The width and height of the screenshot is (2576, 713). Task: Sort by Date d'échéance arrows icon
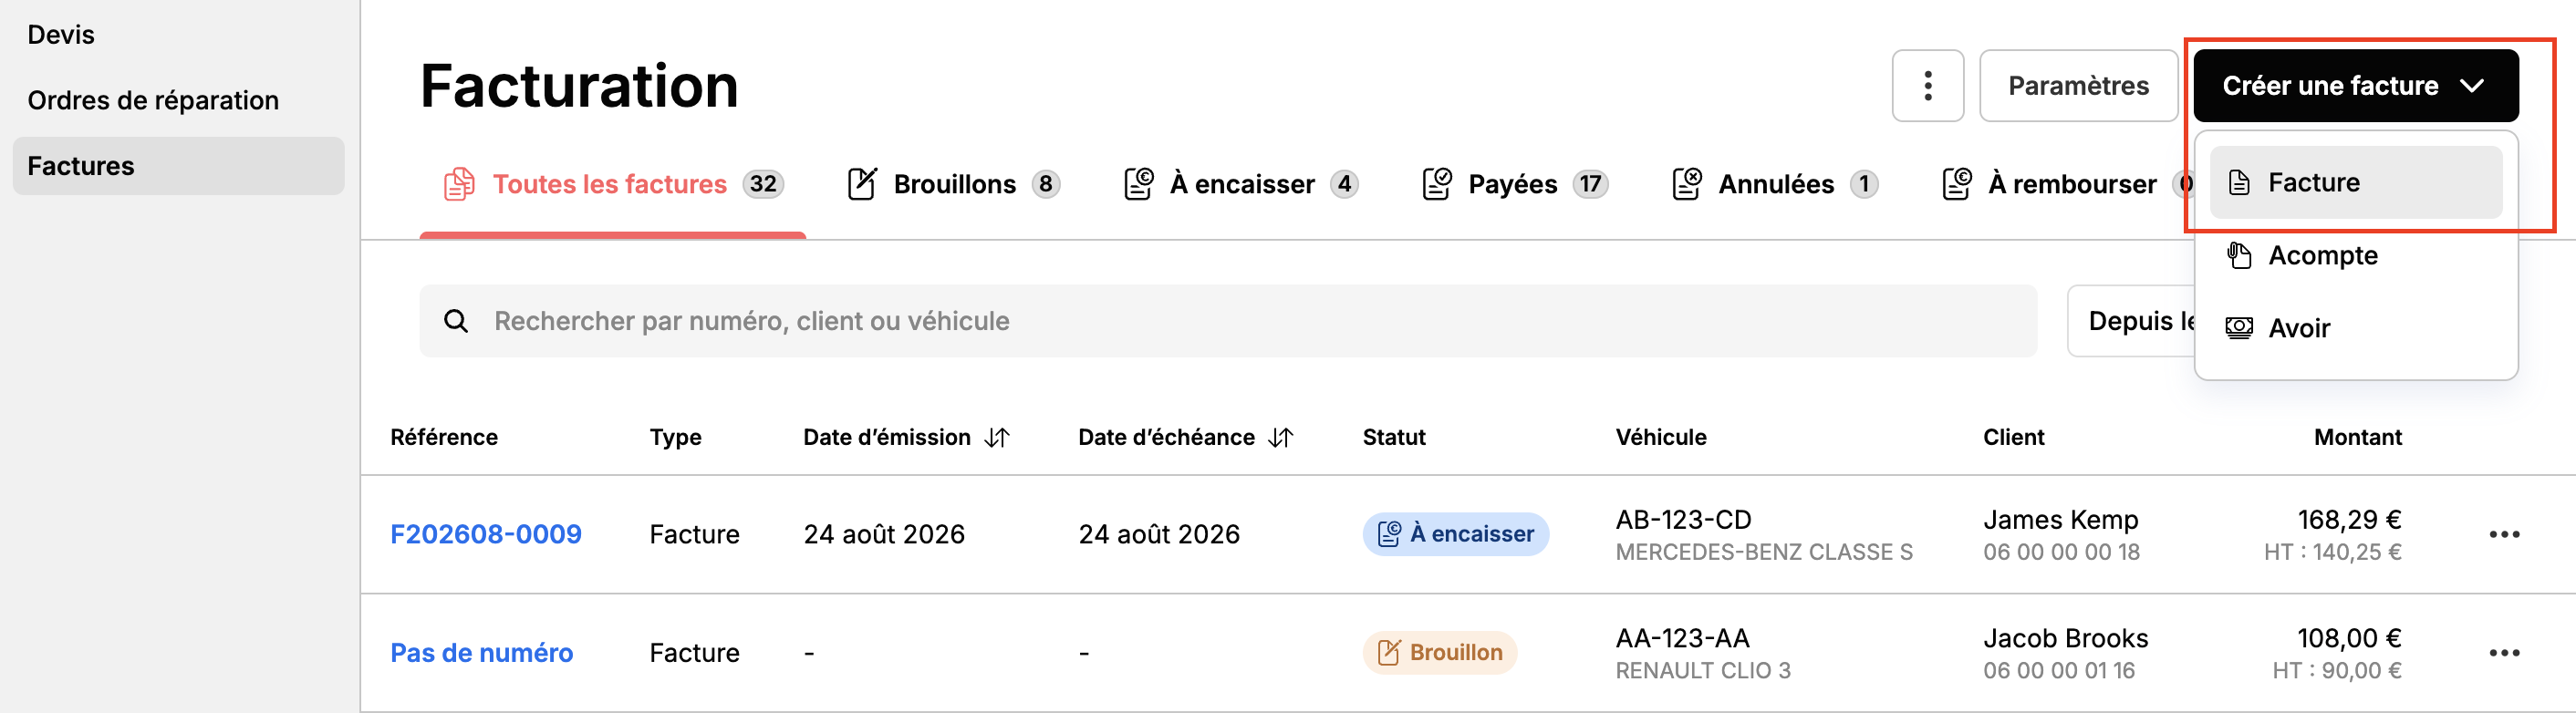coord(1281,438)
